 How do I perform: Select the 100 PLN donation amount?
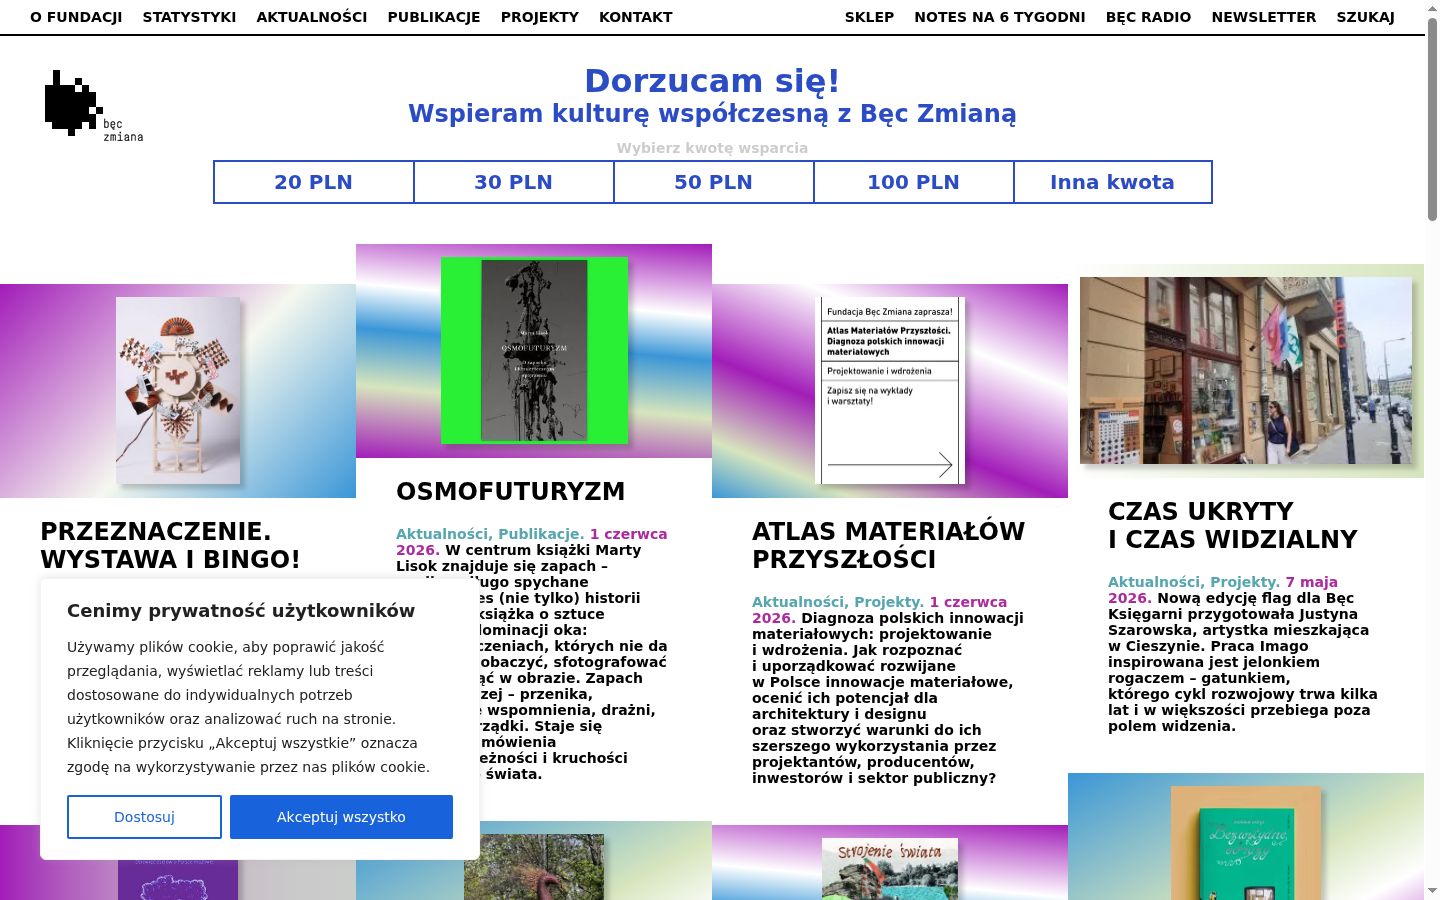(914, 182)
